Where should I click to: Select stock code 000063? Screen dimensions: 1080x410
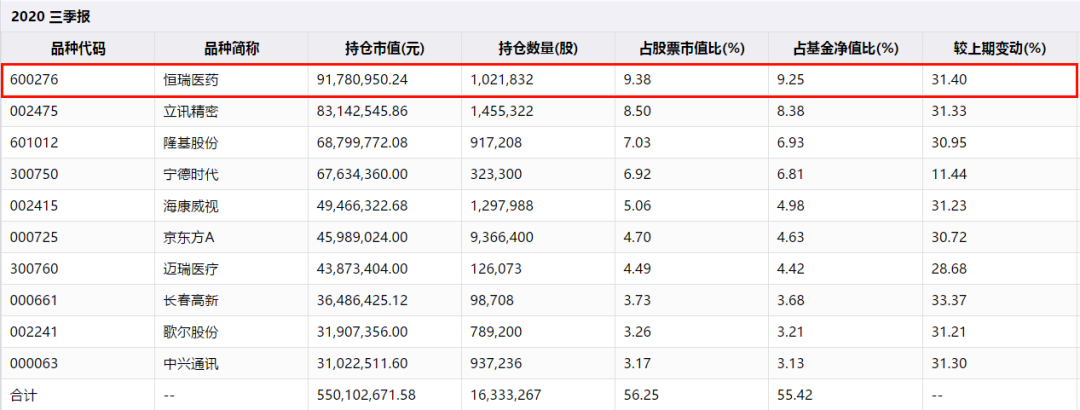click(34, 364)
